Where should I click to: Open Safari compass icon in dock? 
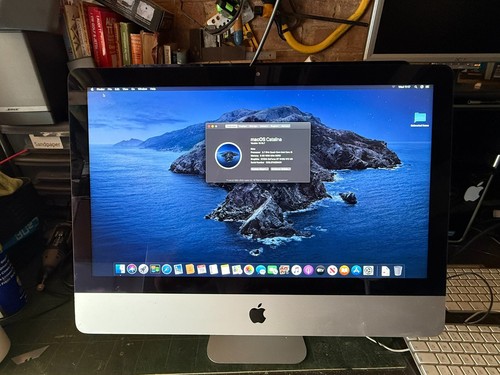(x=167, y=269)
